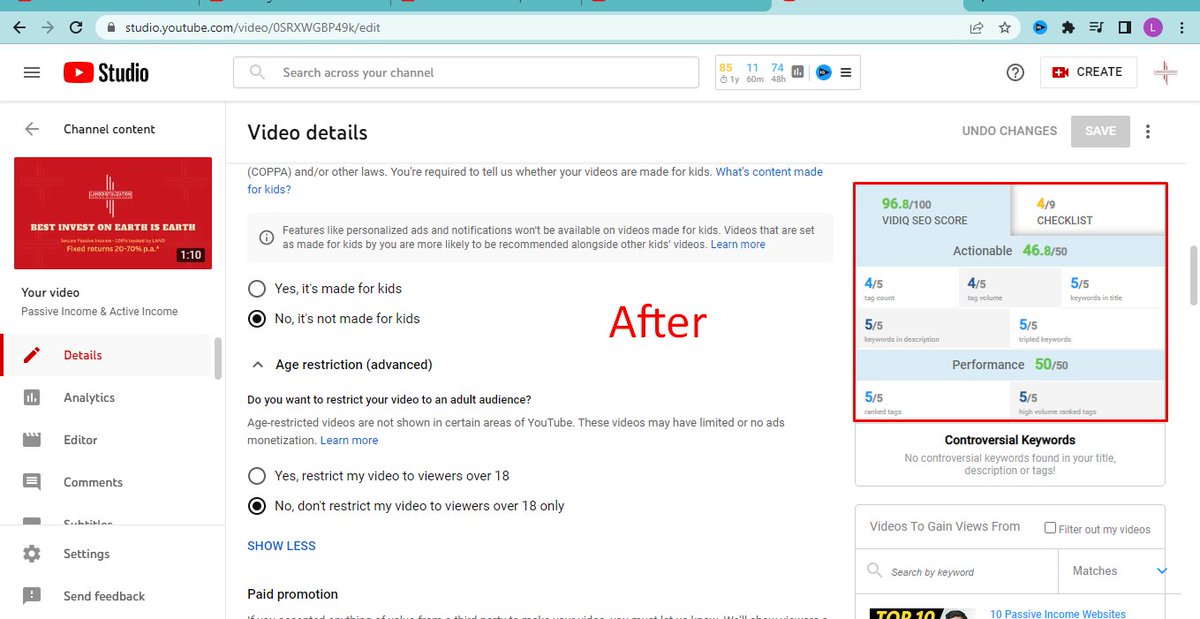Open Analytics in the sidebar
This screenshot has height=619, width=1200.
click(x=108, y=397)
